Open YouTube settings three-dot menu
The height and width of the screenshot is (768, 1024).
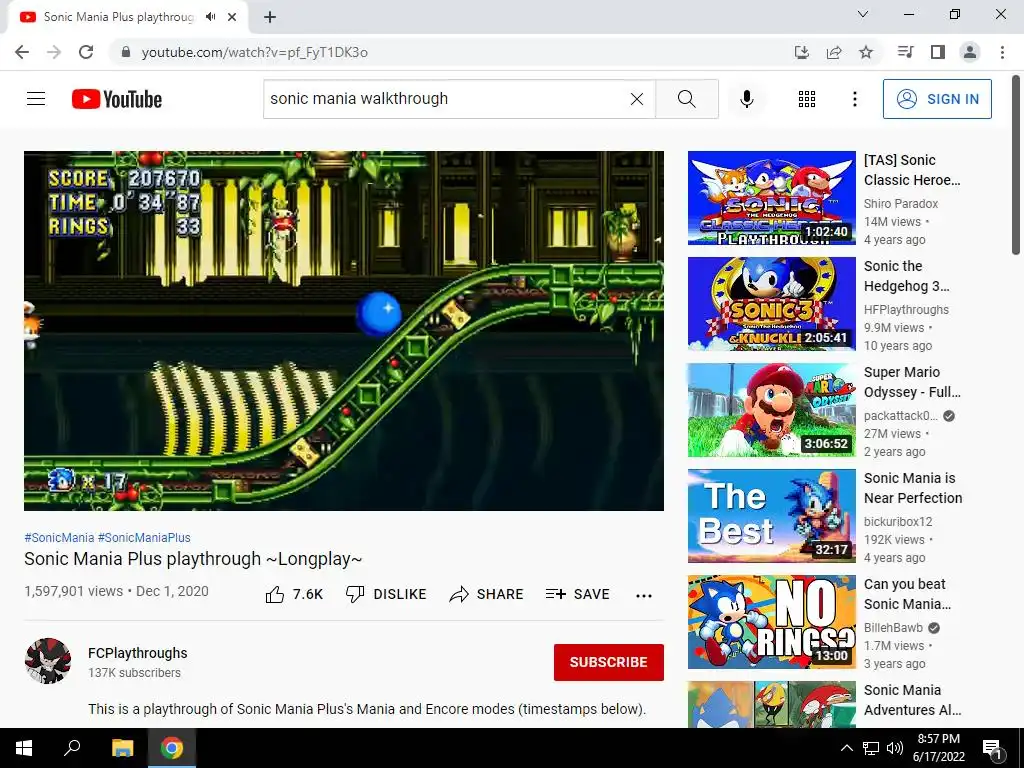coord(854,99)
